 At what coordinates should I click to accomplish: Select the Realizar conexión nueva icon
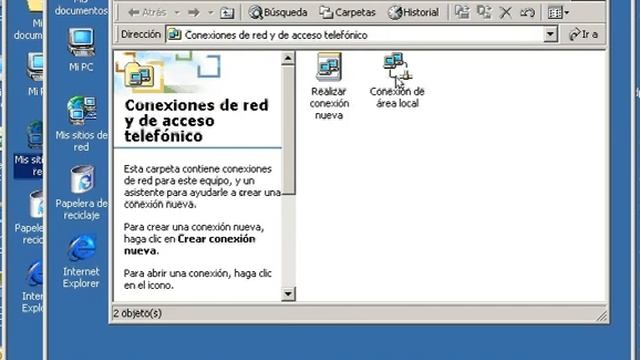329,87
